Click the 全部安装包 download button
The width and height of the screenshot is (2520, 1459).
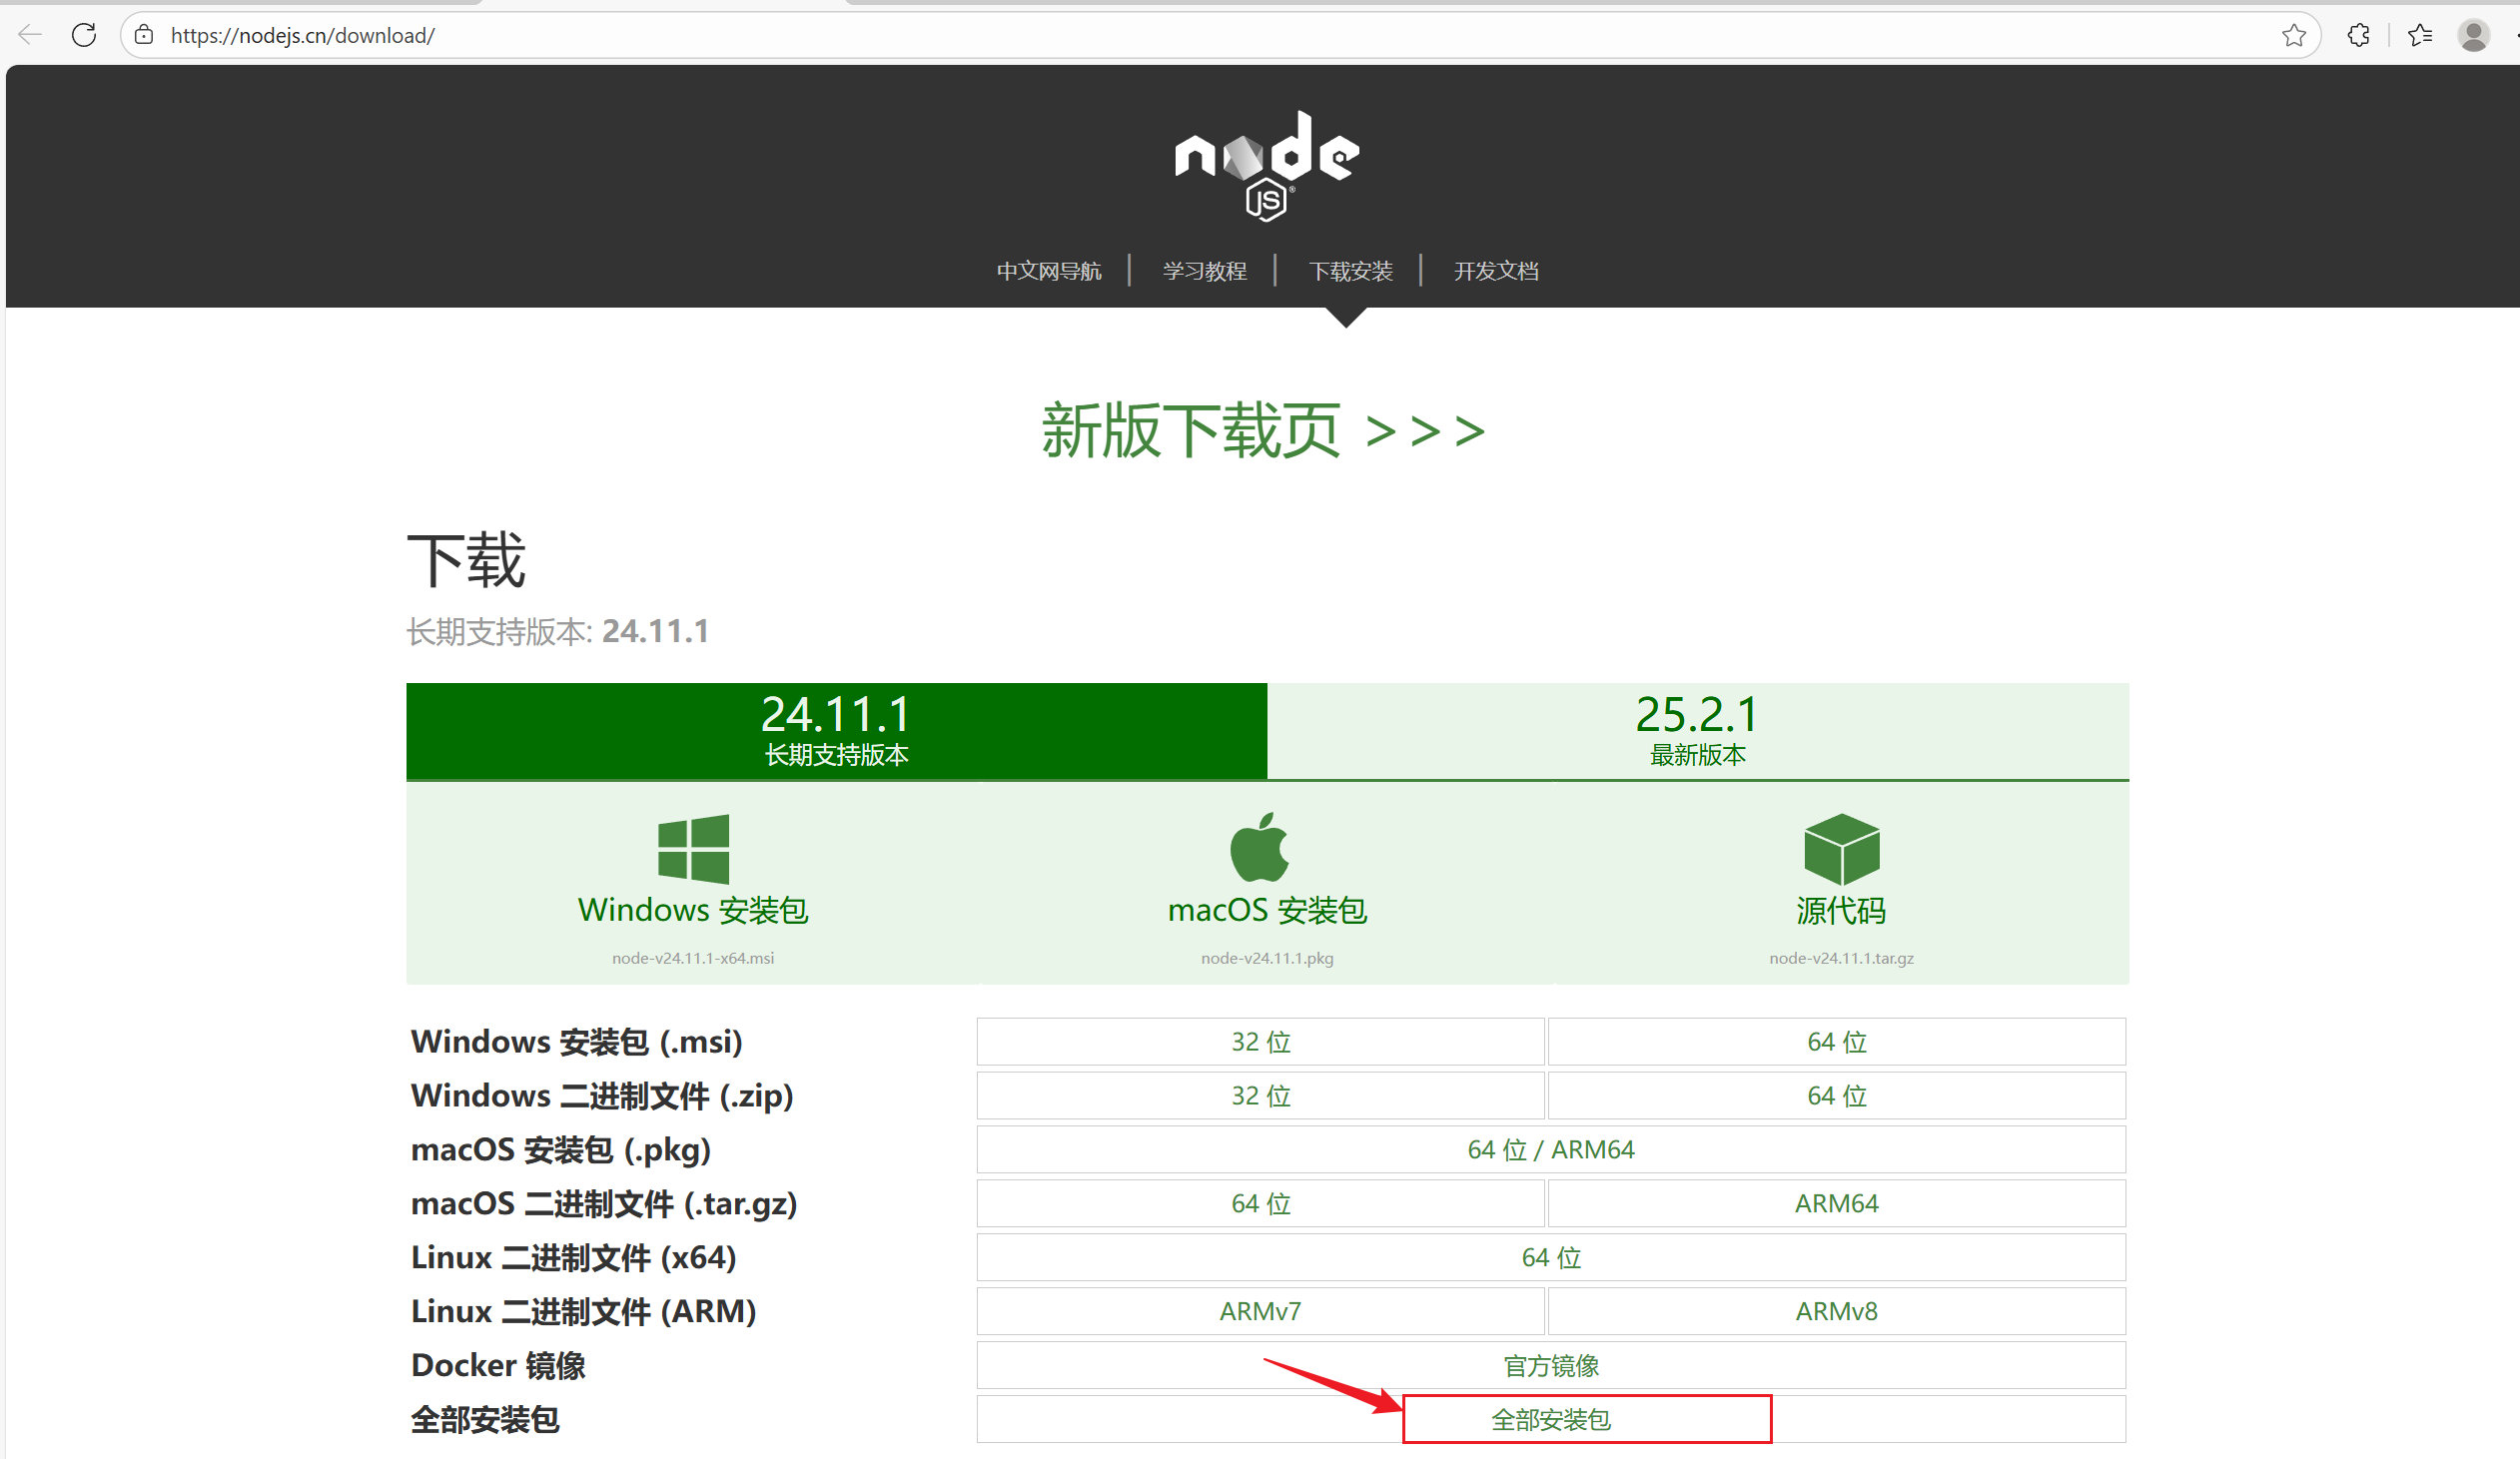(x=1550, y=1419)
